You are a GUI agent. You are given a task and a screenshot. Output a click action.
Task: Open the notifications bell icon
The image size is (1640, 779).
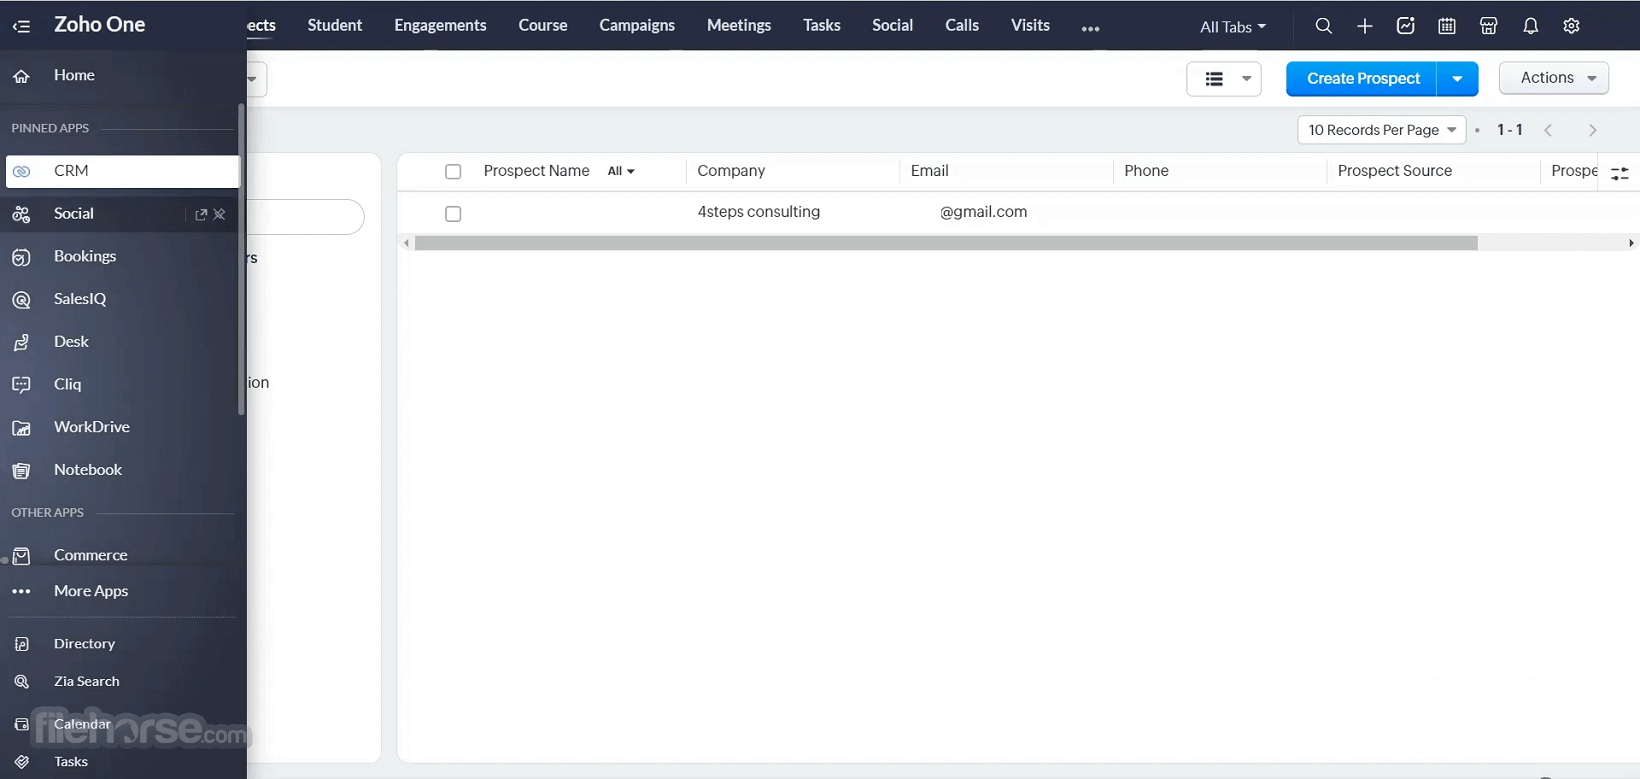[x=1531, y=26]
